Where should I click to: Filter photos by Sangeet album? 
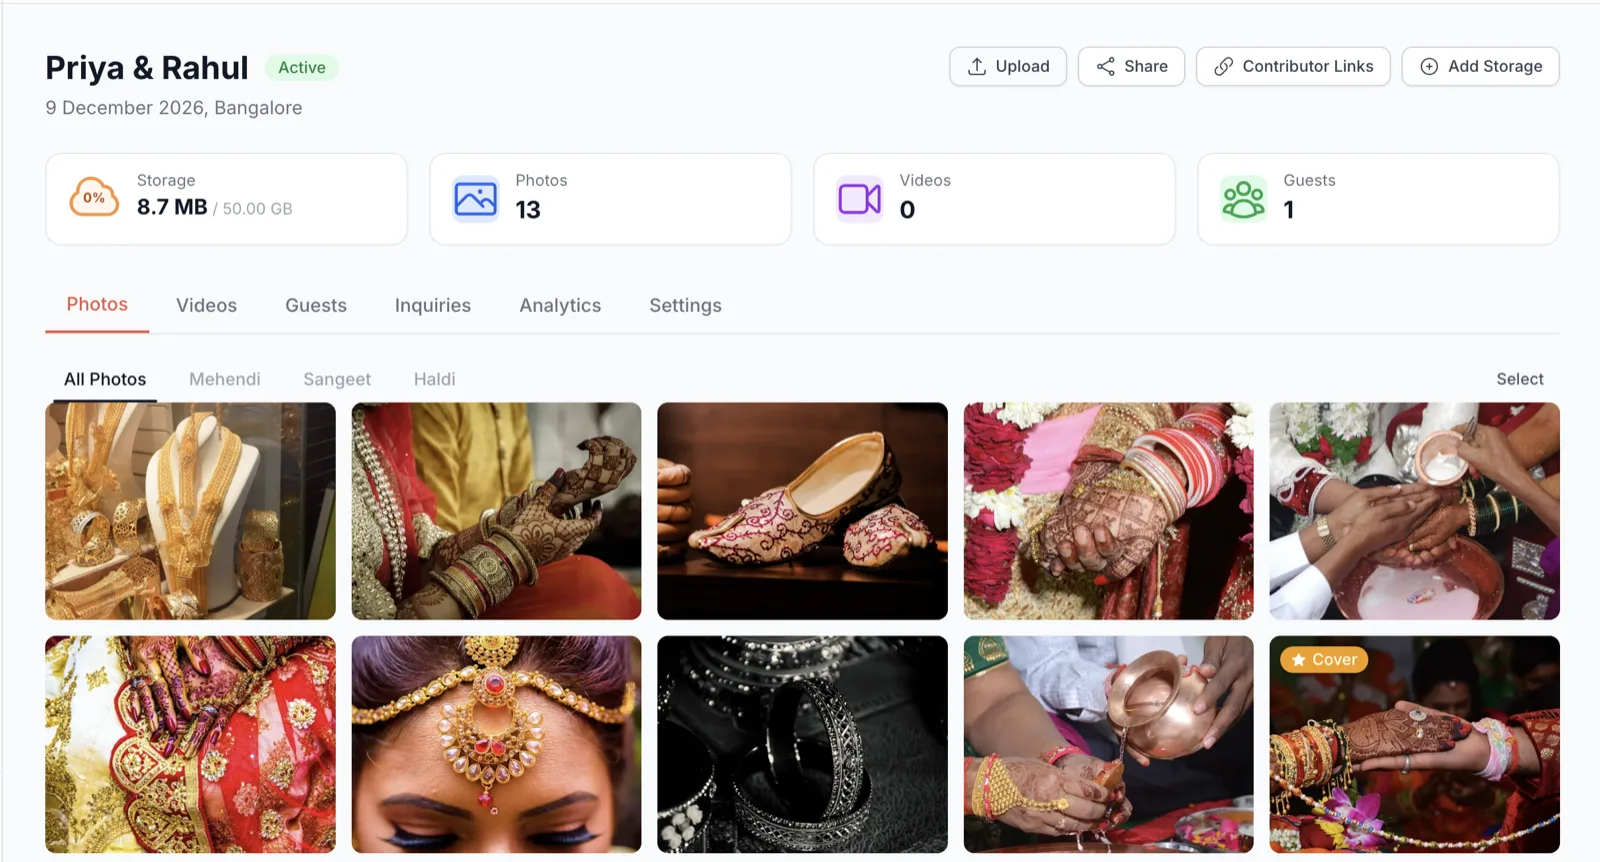click(x=337, y=379)
